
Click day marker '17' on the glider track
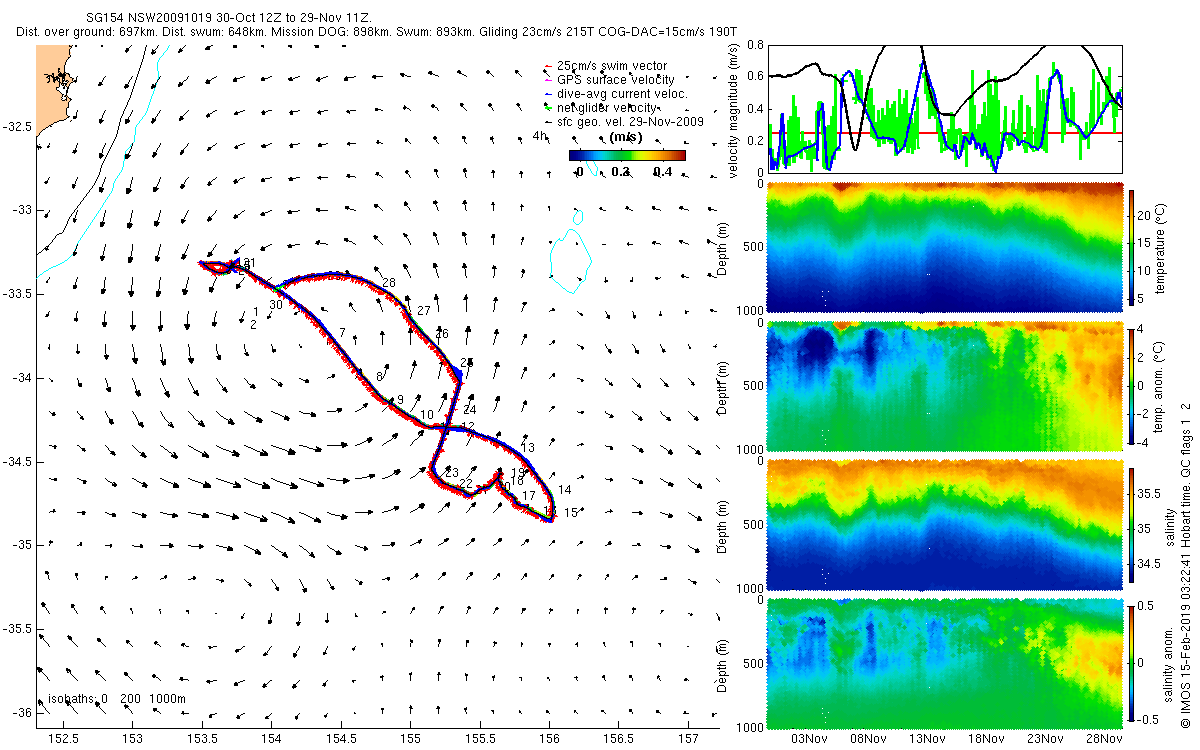pyautogui.click(x=530, y=496)
